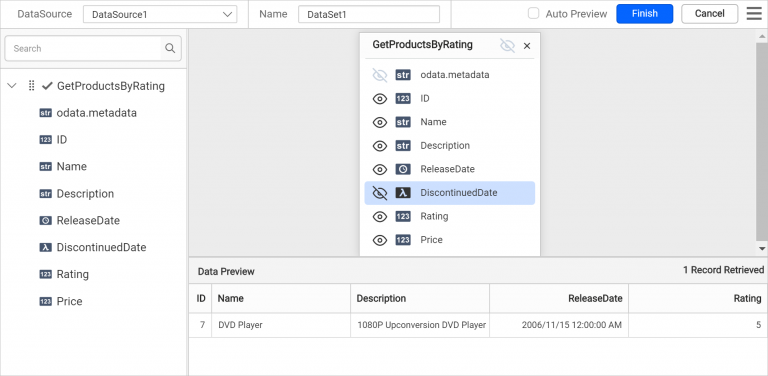The image size is (768, 376).
Task: Click the ID column header in preview
Action: click(201, 298)
